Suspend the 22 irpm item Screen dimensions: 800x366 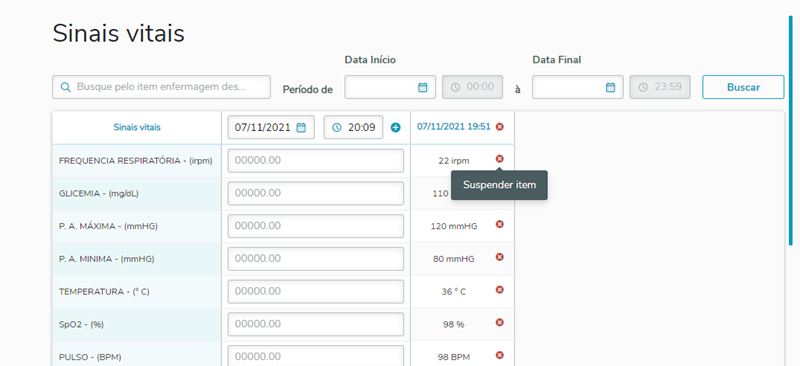tap(499, 159)
